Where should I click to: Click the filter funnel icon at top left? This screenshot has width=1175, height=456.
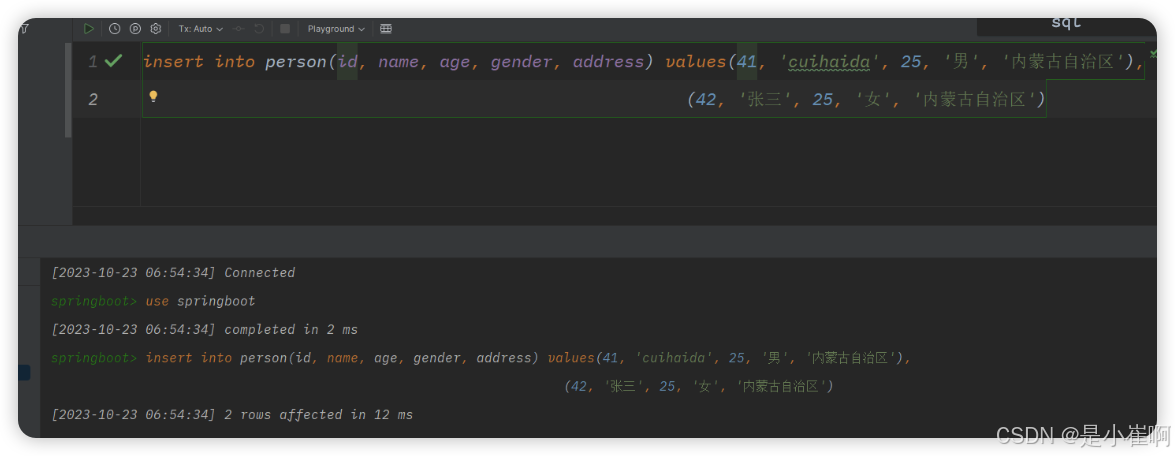[x=24, y=28]
